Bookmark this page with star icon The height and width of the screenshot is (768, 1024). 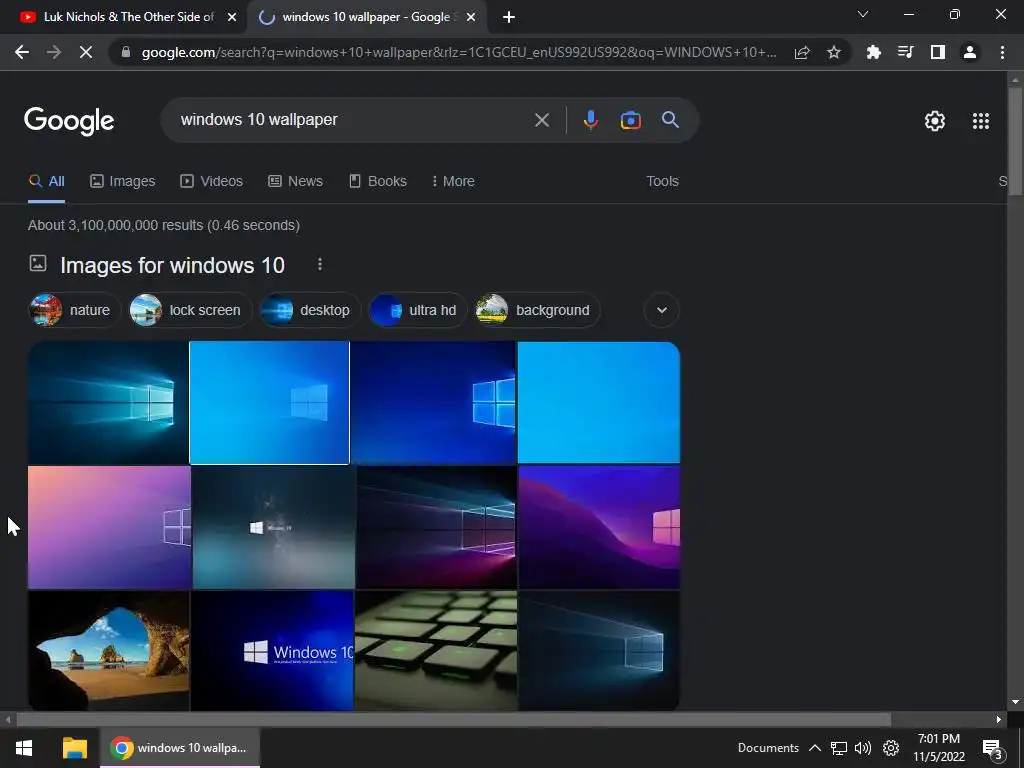[x=833, y=52]
